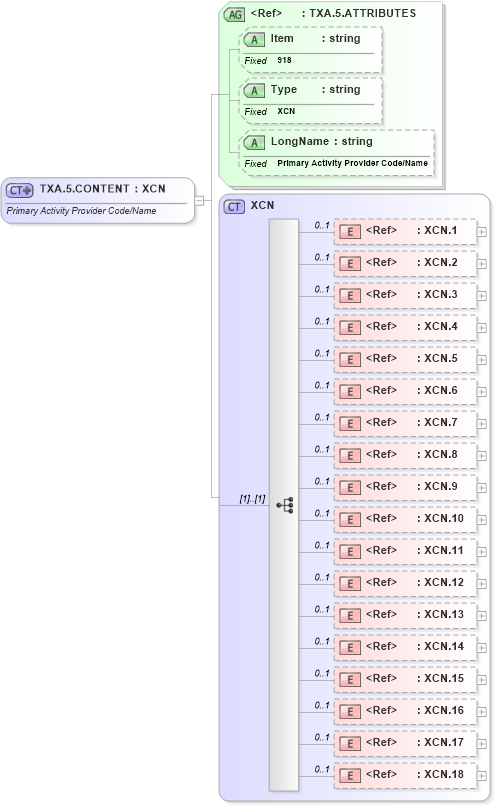Viewport: 494px width, 805px height.
Task: Select the LongName : string attribute label
Action: click(321, 141)
